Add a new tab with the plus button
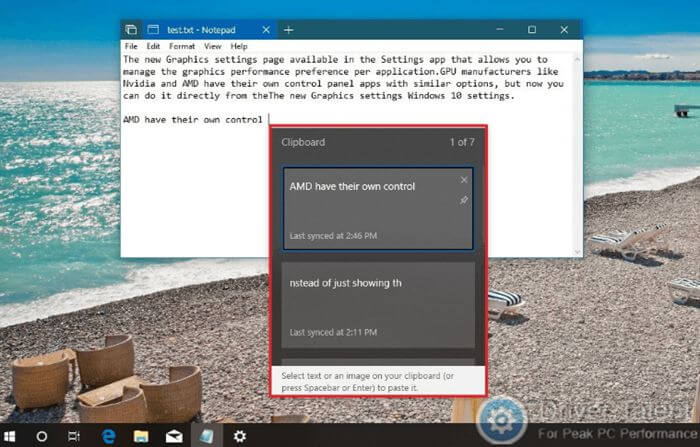Viewport: 700px width, 447px height. pyautogui.click(x=288, y=30)
